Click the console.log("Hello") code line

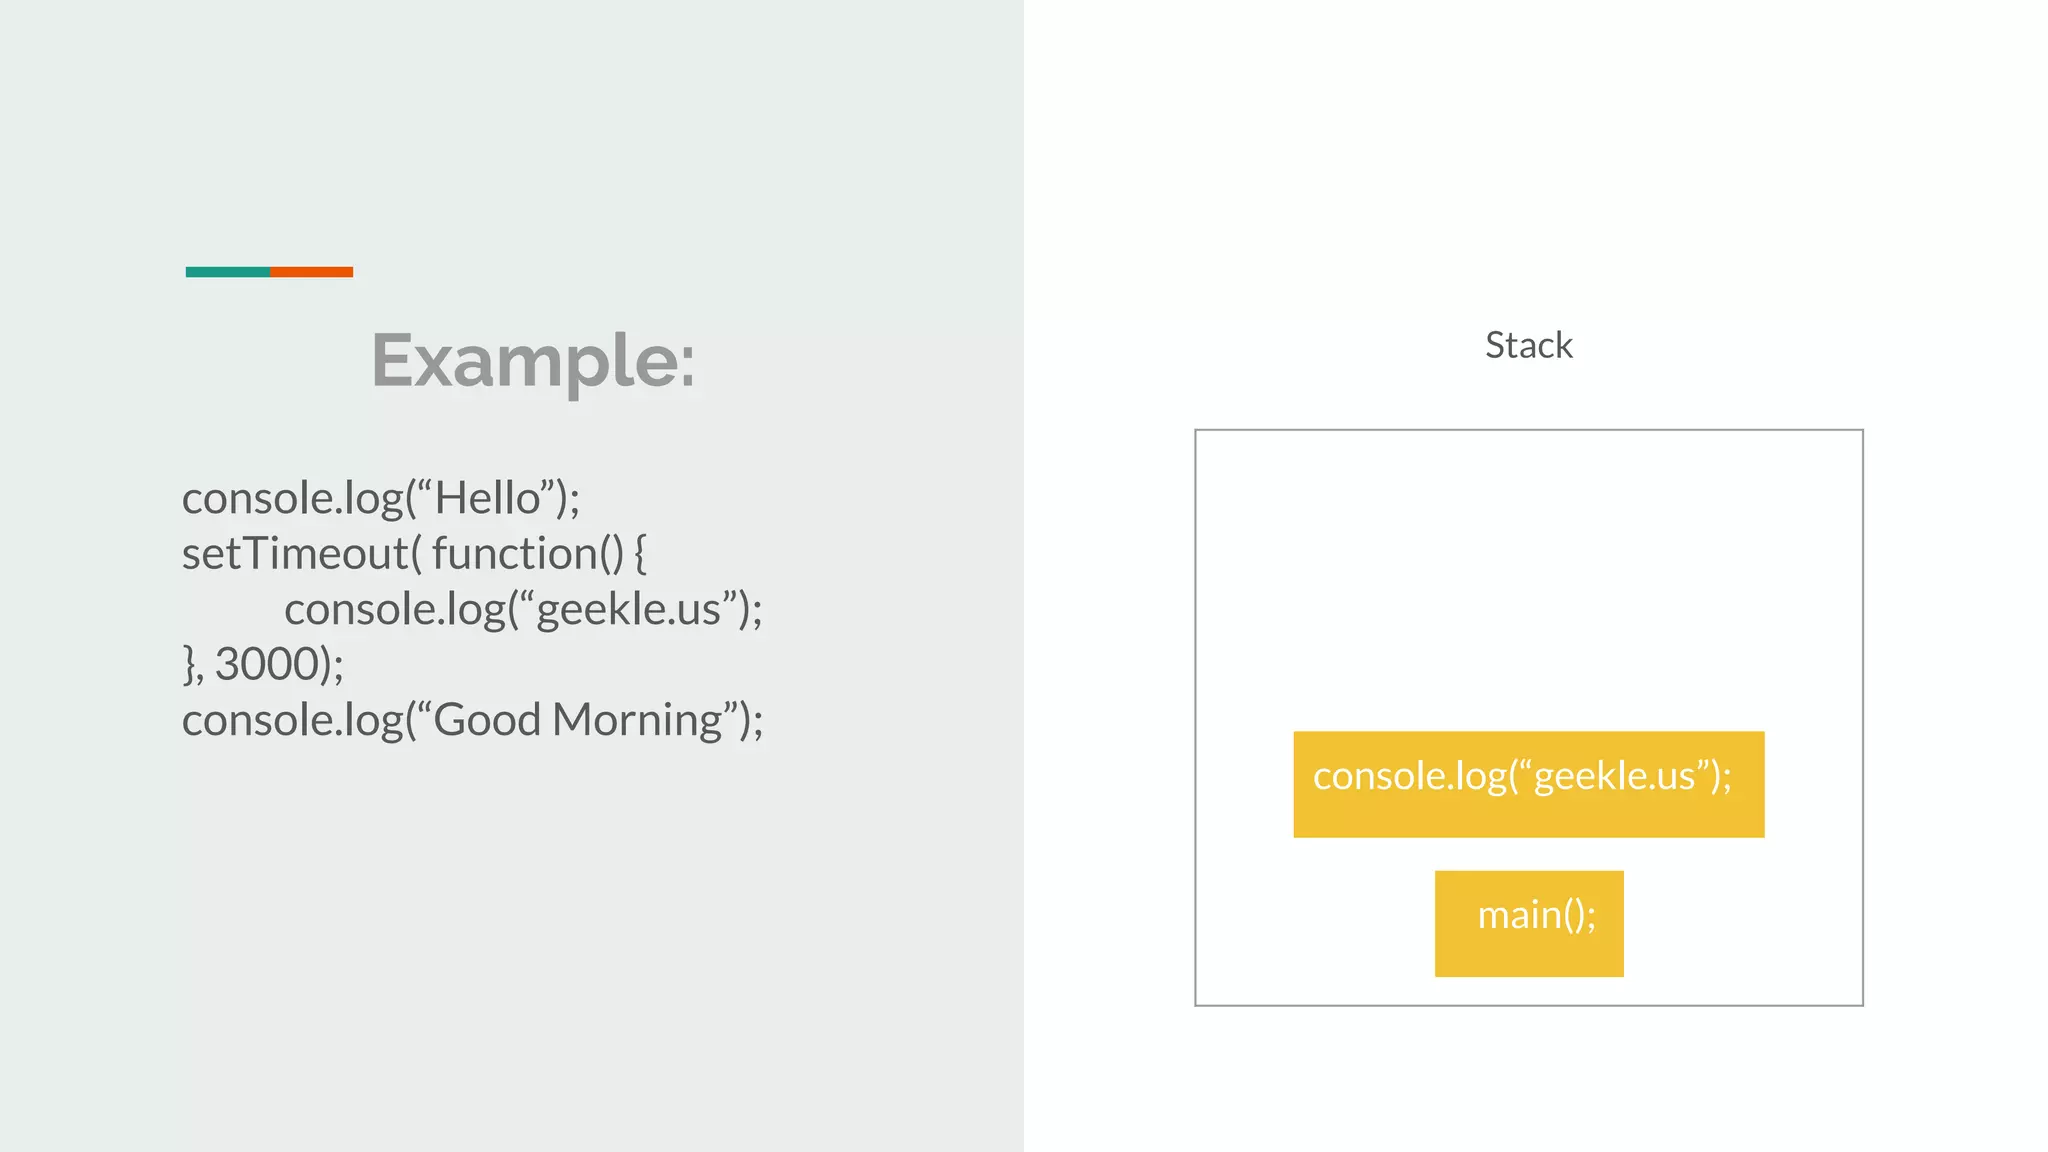(380, 498)
